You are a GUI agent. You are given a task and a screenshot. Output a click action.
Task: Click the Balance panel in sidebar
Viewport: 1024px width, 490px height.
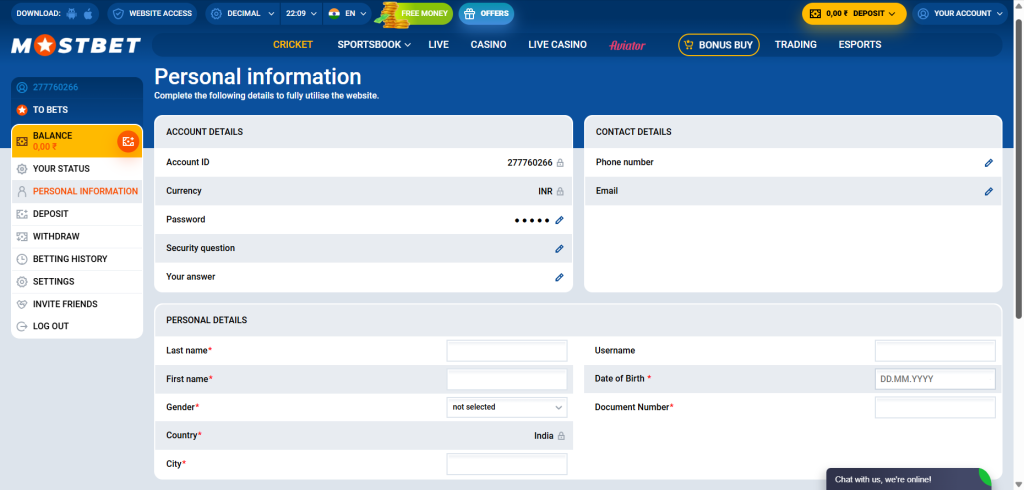pos(77,141)
